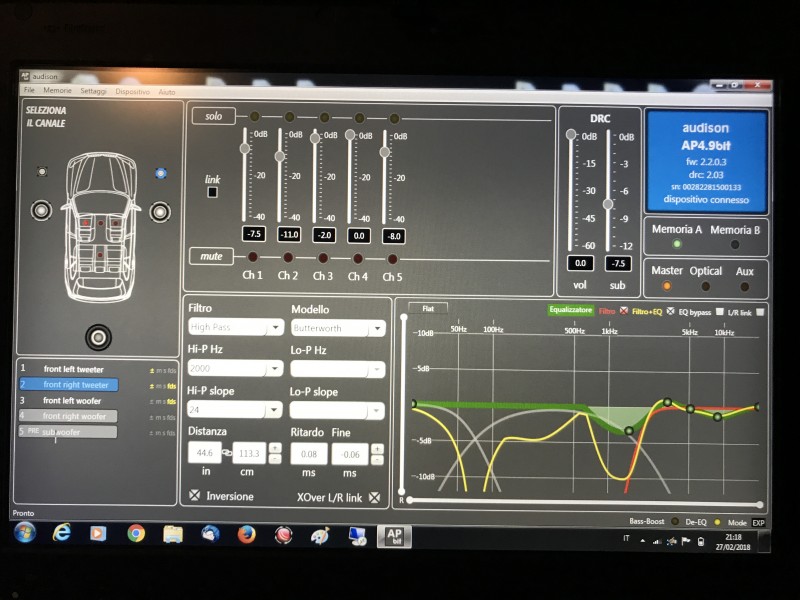800x600 pixels.
Task: Click the EXP mode button
Action: click(758, 522)
